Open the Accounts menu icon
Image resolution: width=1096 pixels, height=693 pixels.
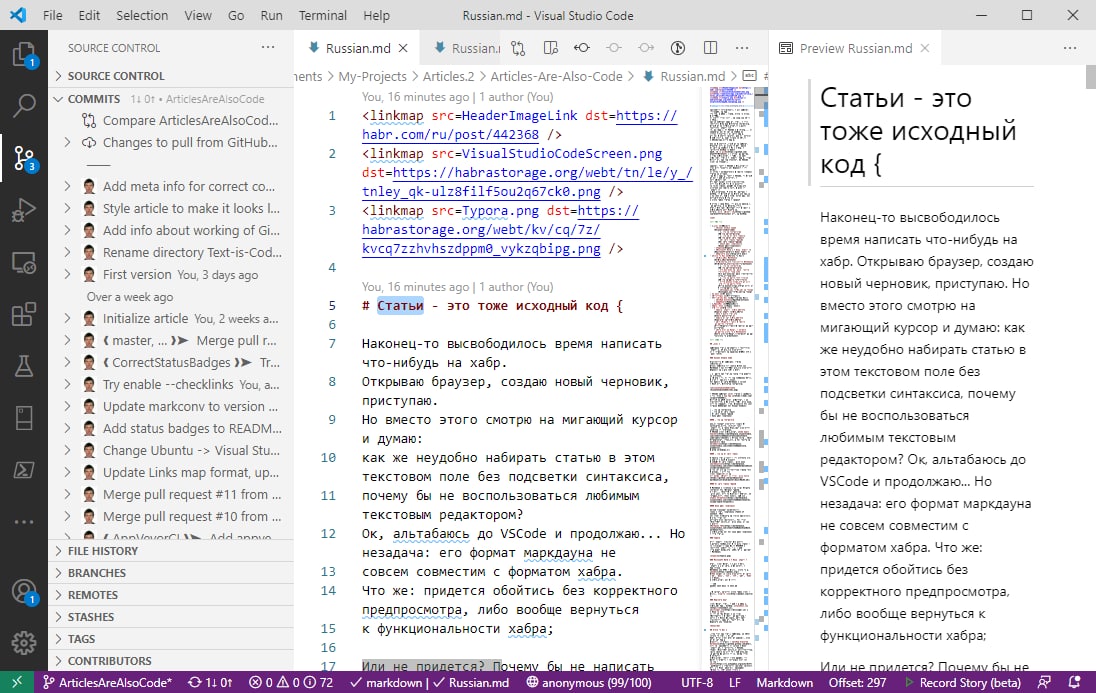click(x=24, y=592)
